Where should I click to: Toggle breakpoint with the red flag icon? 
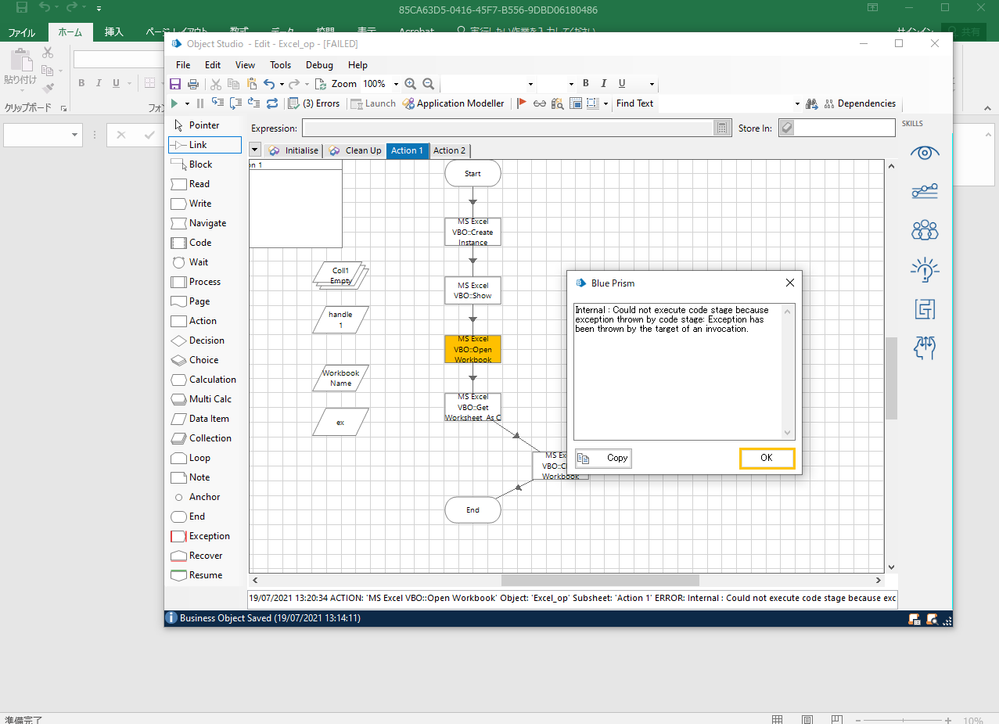521,103
